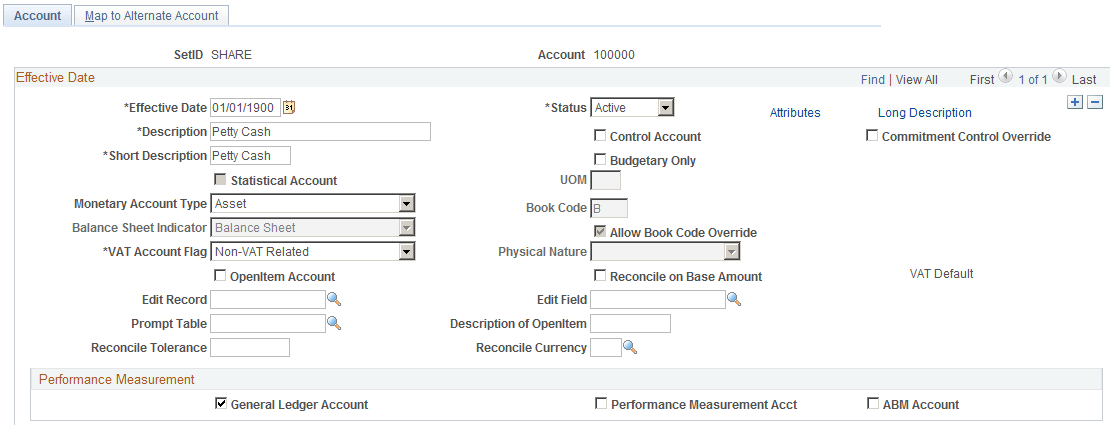Check the Commitment Control Override box
Viewport: 1110px width, 425px height.
pos(872,135)
